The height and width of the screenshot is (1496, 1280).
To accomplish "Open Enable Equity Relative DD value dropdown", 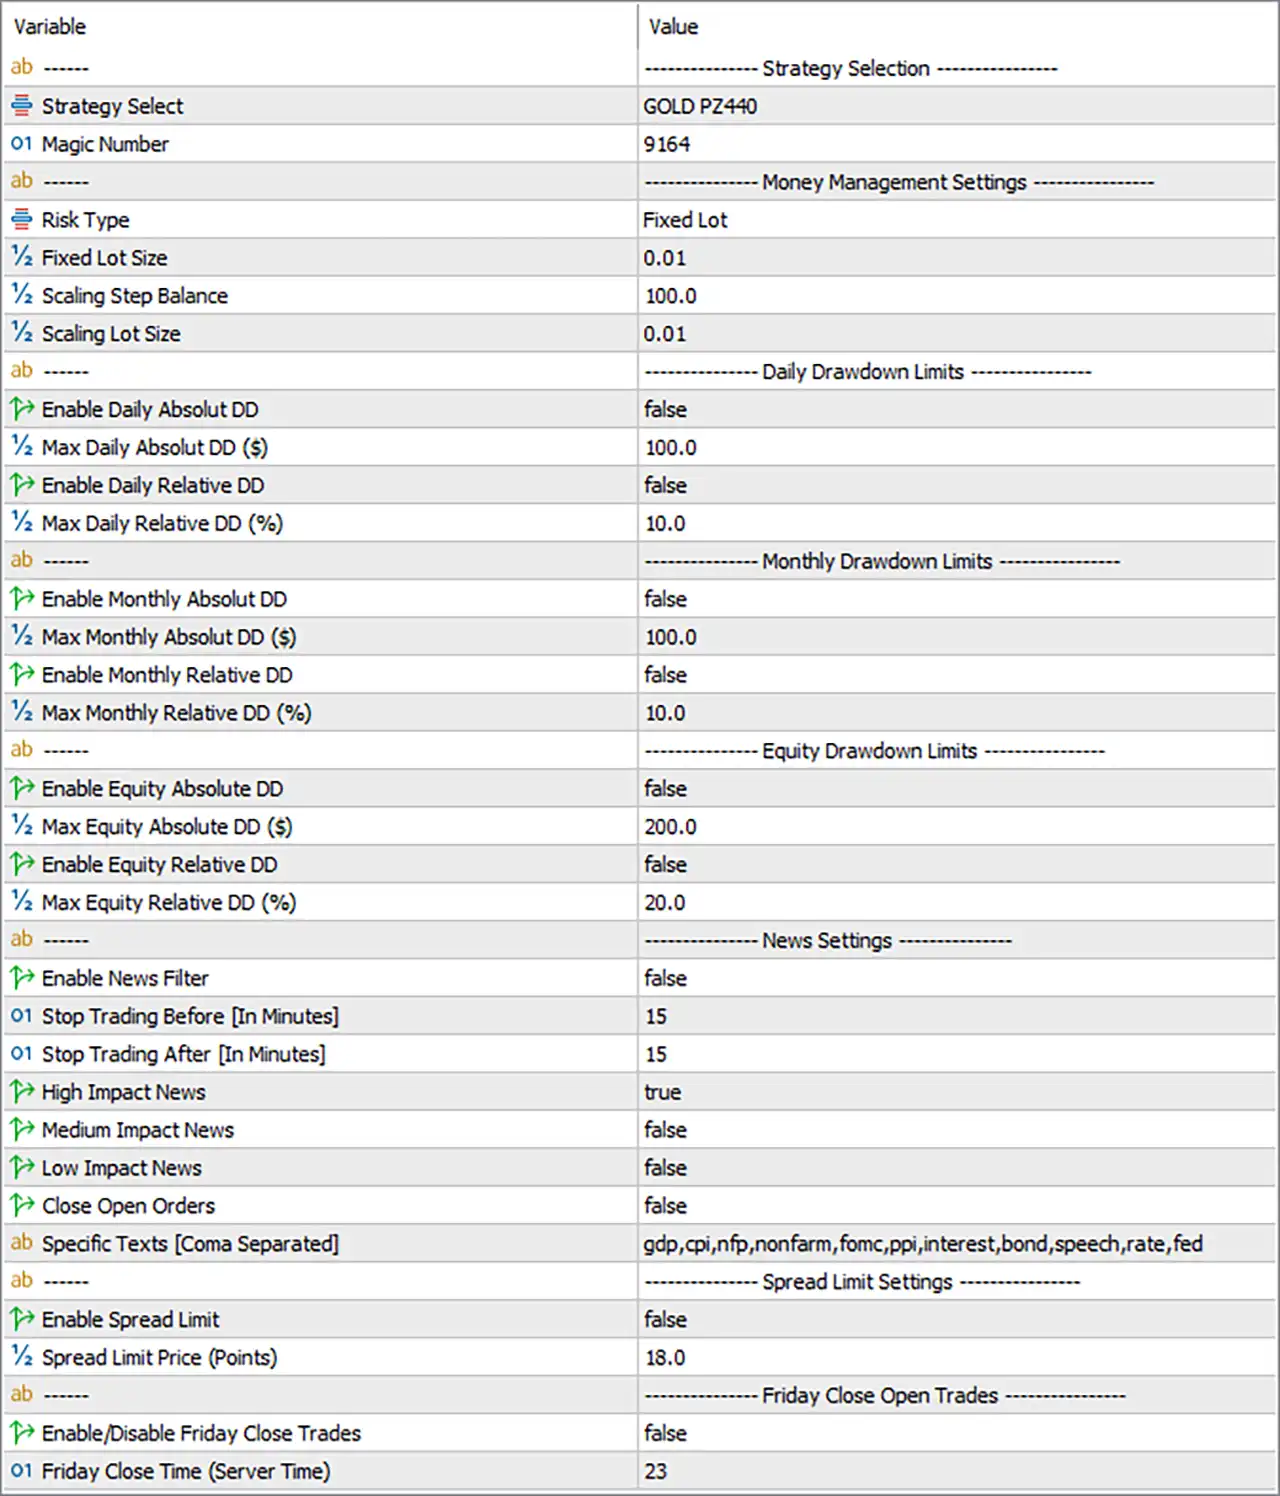I will pos(957,865).
